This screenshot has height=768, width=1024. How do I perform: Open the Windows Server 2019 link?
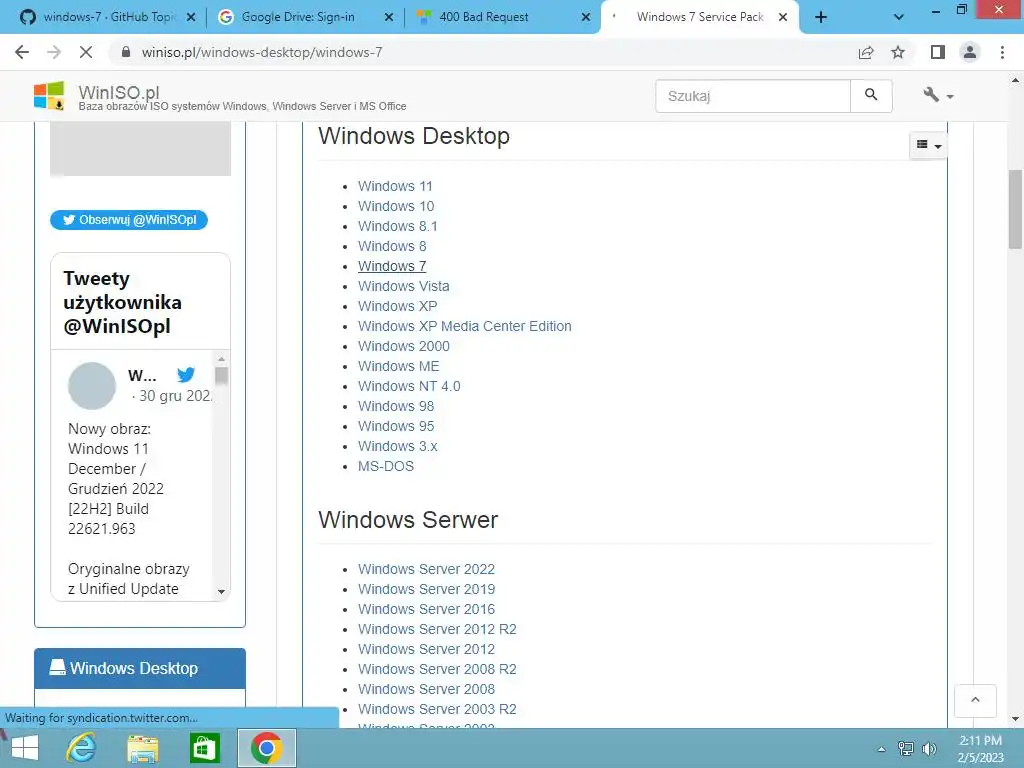pos(426,589)
